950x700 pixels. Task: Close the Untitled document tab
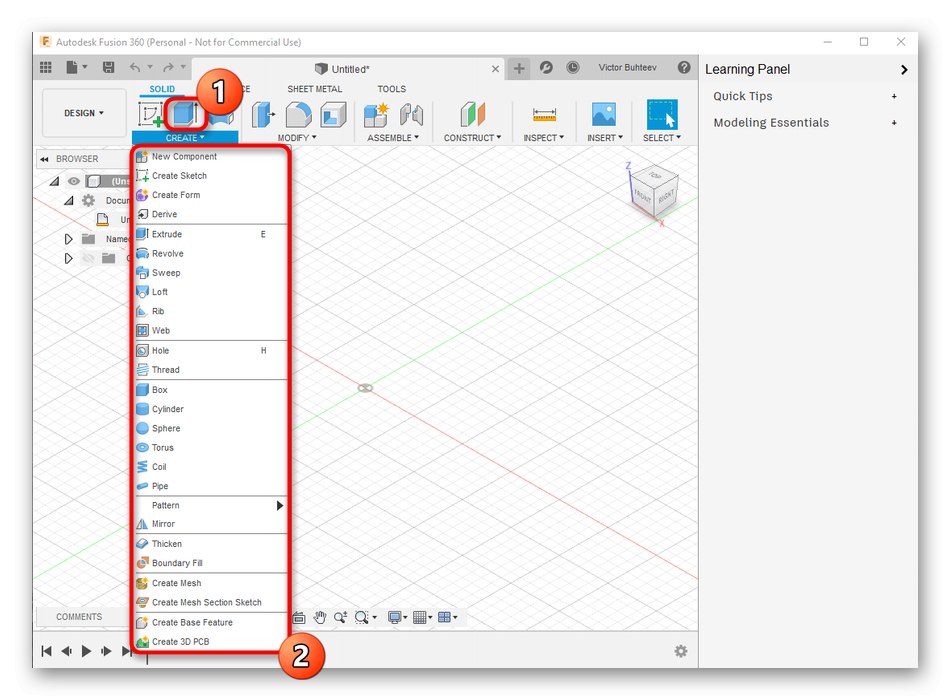(496, 69)
